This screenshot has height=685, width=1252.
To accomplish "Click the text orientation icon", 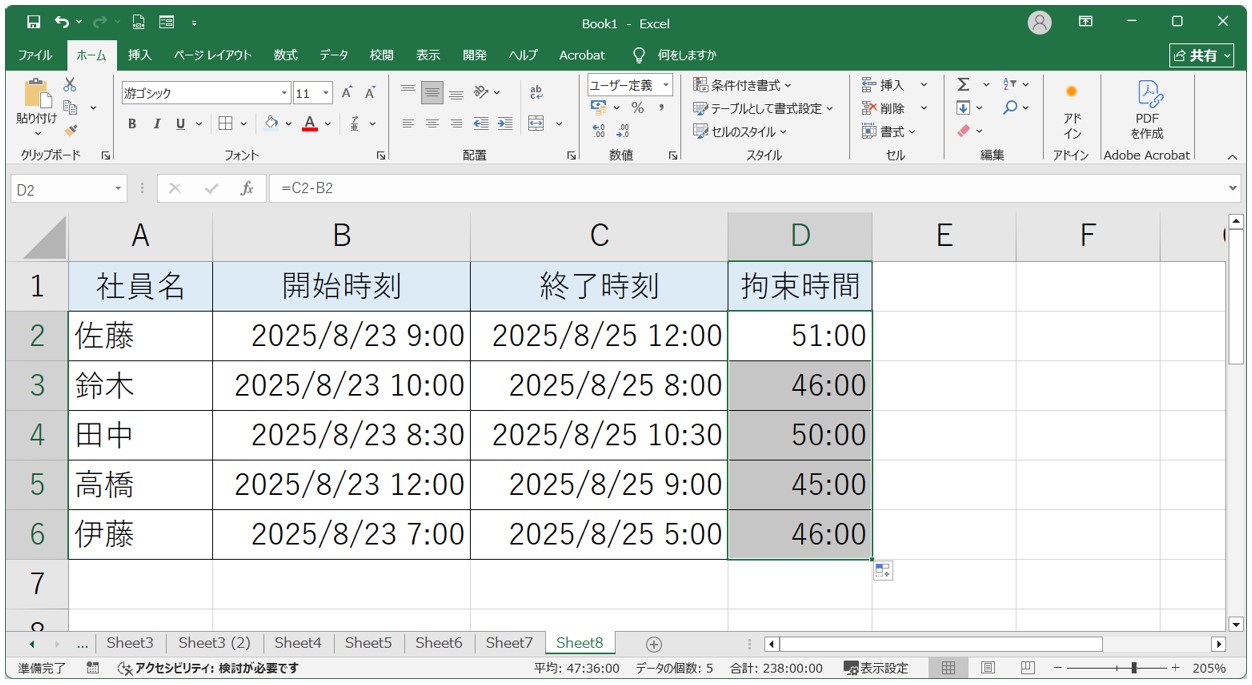I will (481, 92).
